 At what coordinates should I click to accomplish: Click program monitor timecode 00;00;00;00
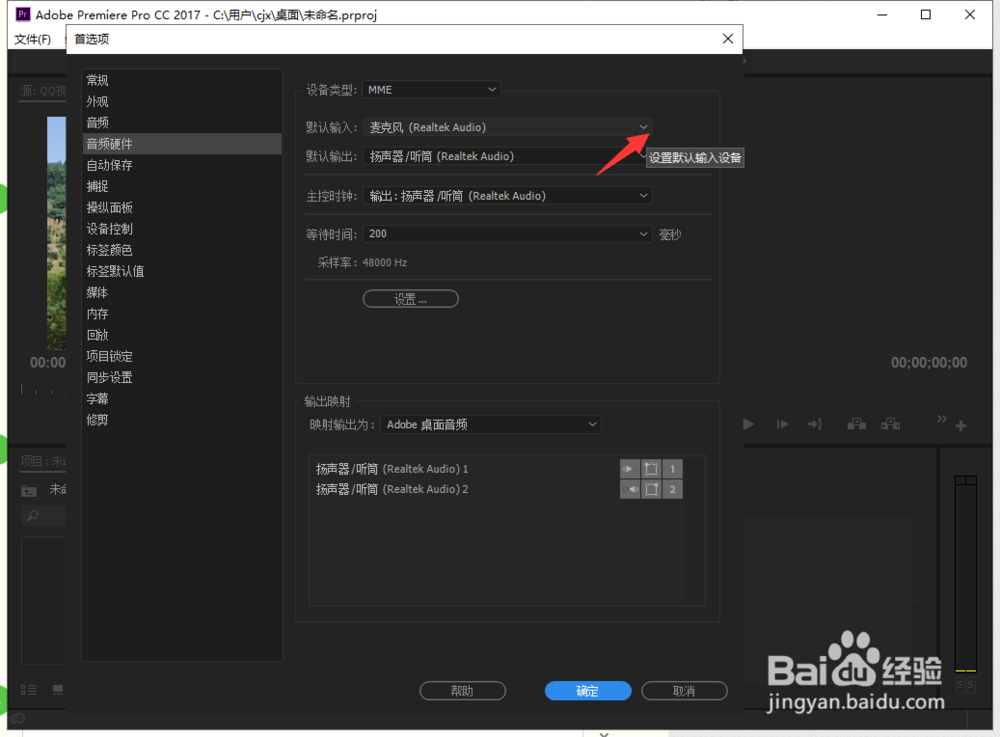click(929, 363)
